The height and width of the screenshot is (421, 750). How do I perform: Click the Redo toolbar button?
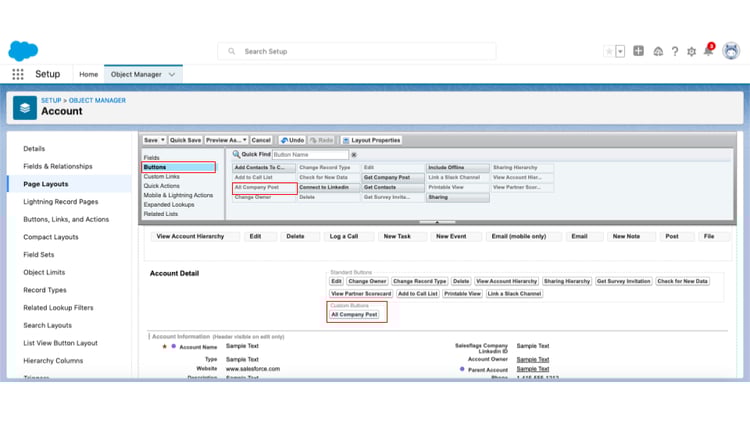click(321, 140)
